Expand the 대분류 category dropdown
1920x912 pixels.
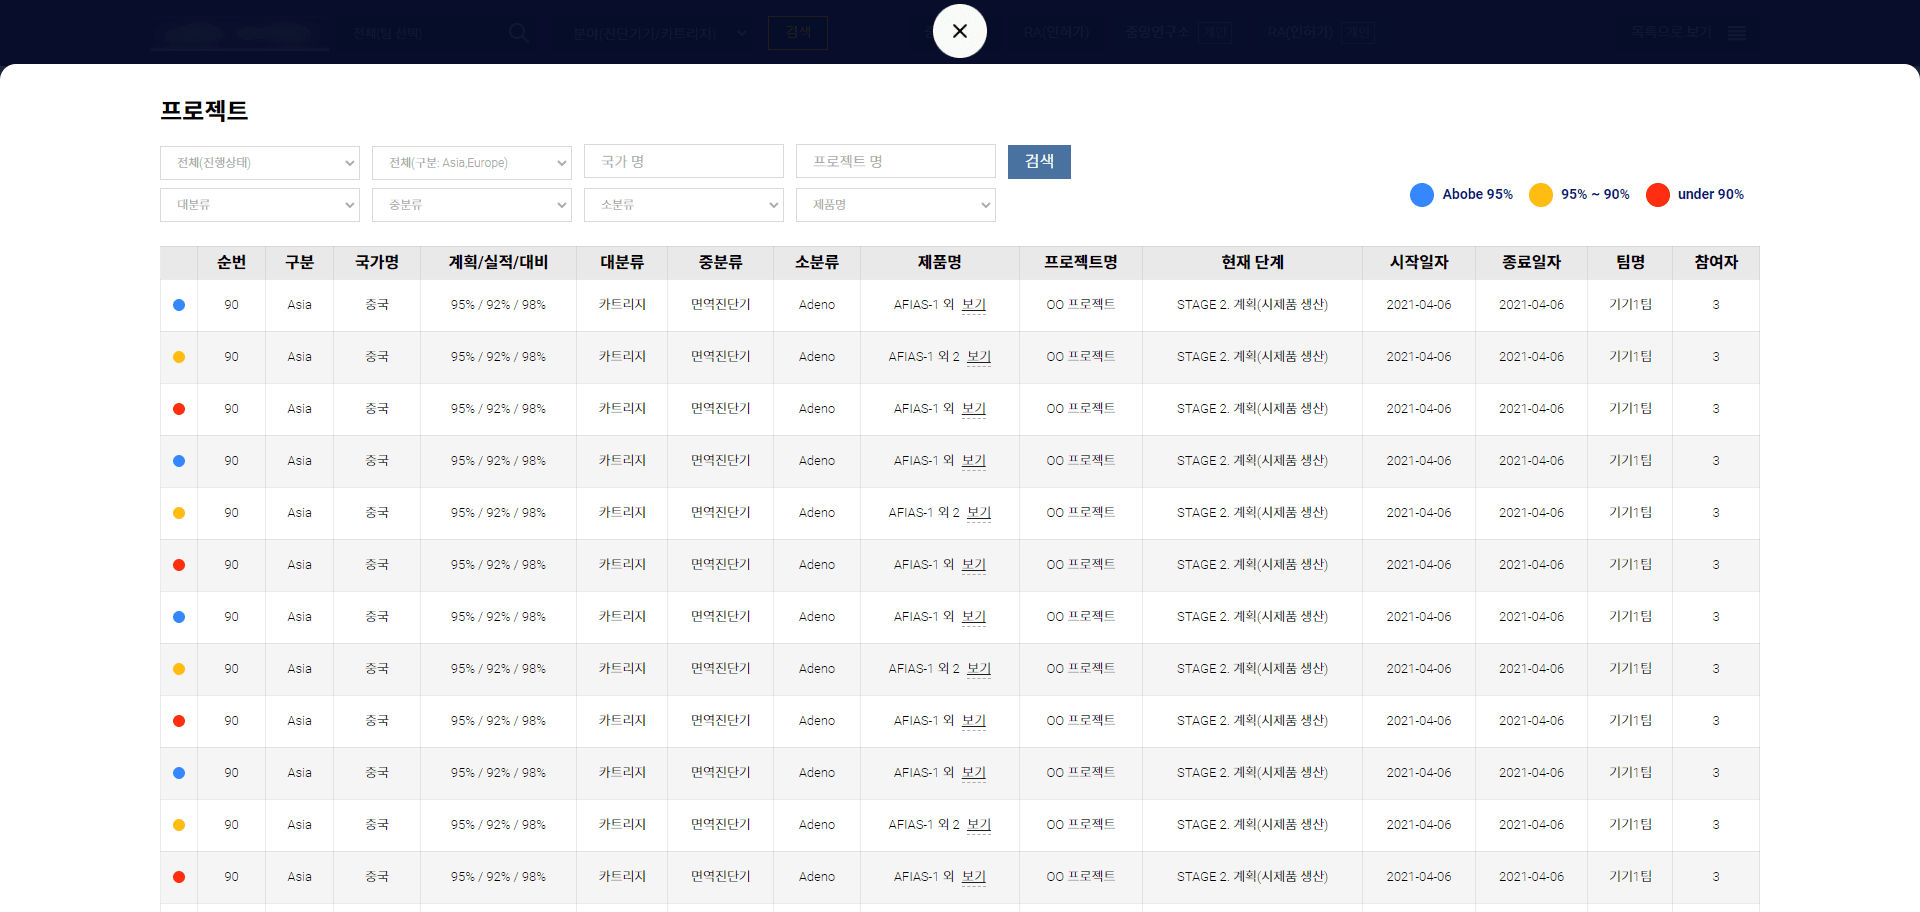tap(260, 205)
